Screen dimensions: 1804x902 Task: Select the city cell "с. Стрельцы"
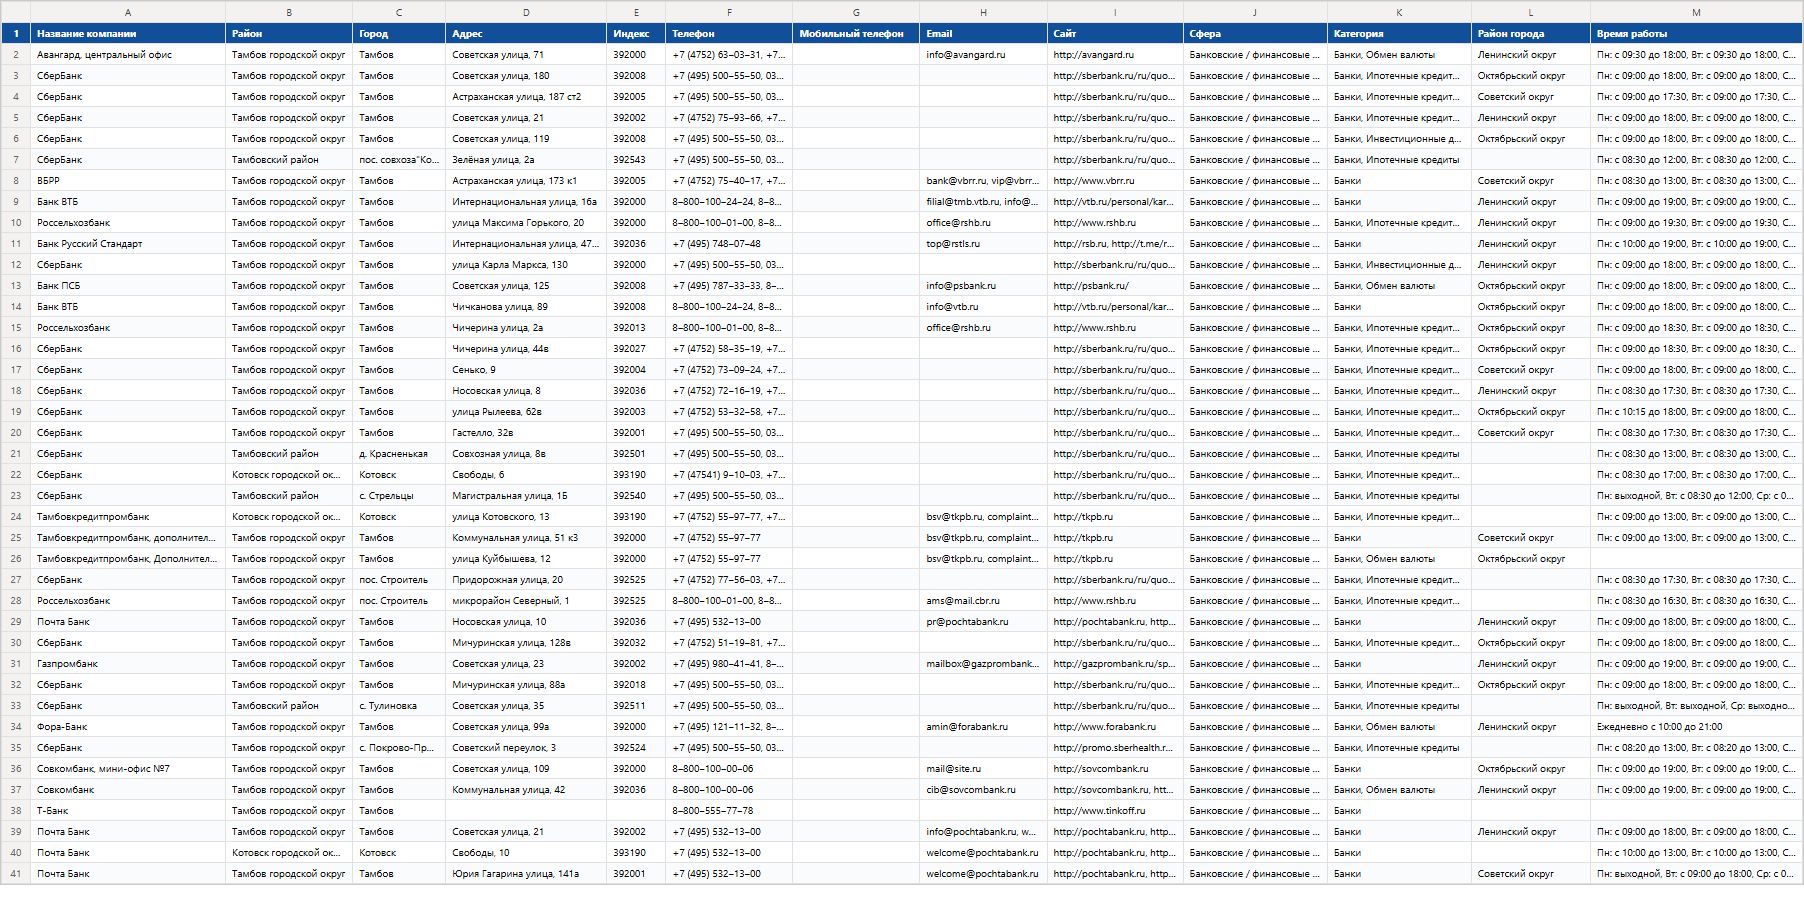[x=399, y=496]
